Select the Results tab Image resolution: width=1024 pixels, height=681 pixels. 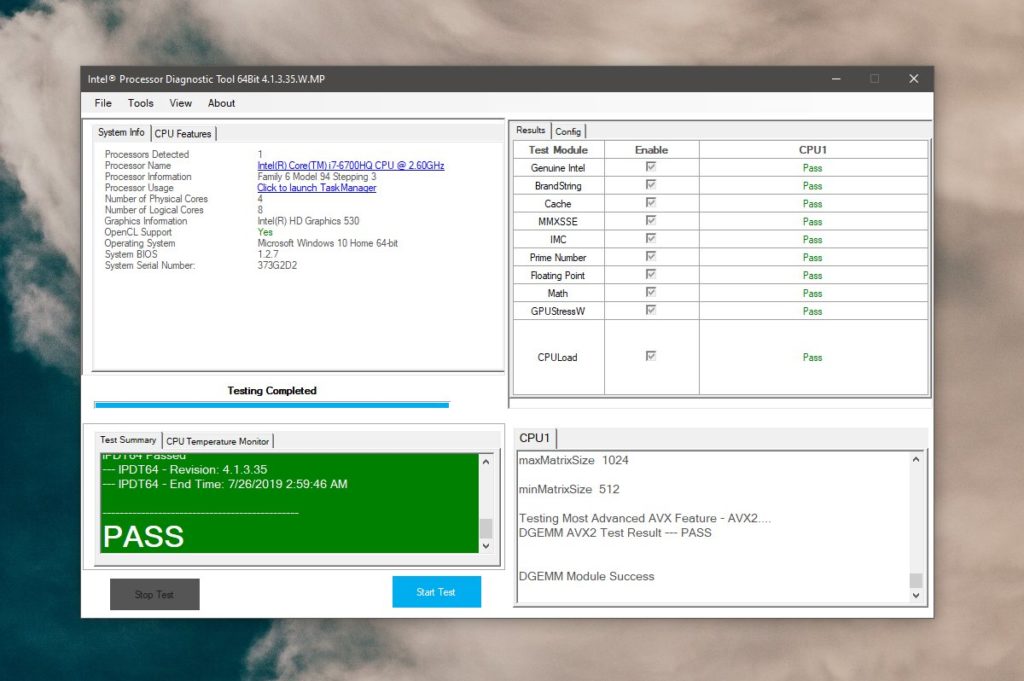tap(530, 130)
